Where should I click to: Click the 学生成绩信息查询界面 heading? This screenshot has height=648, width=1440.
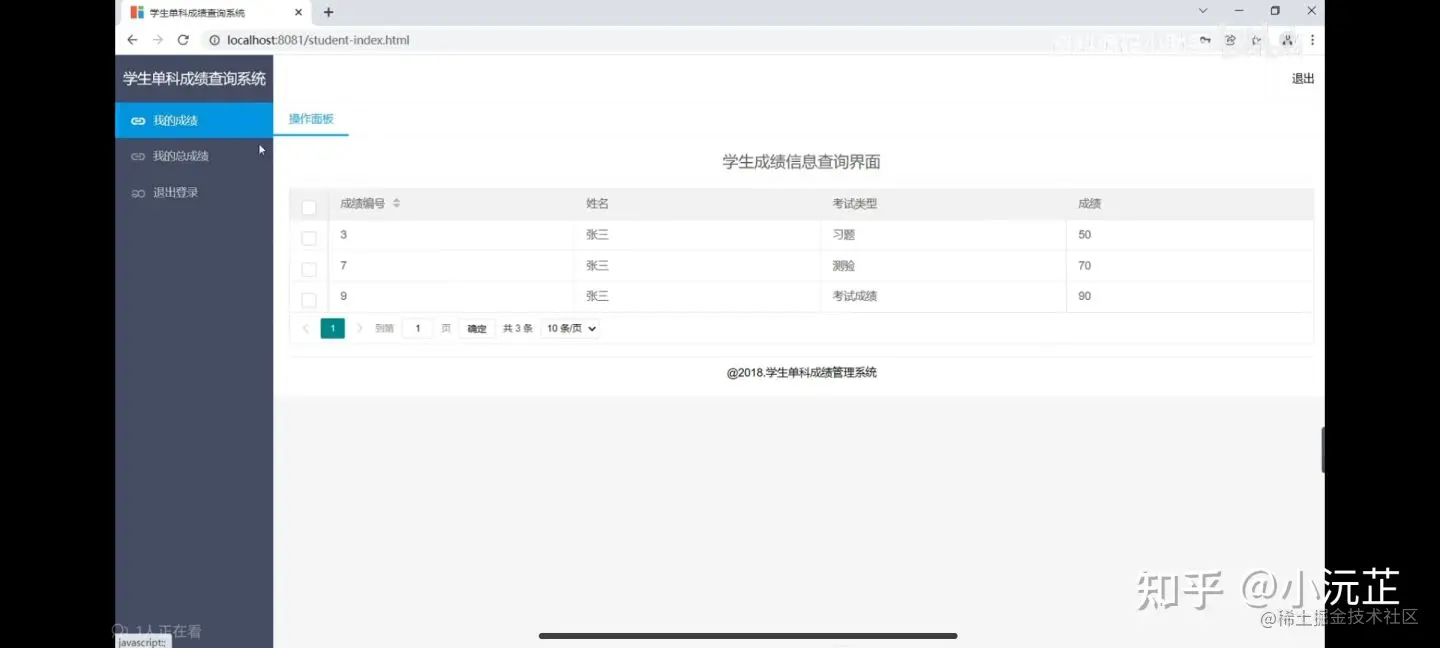point(801,162)
